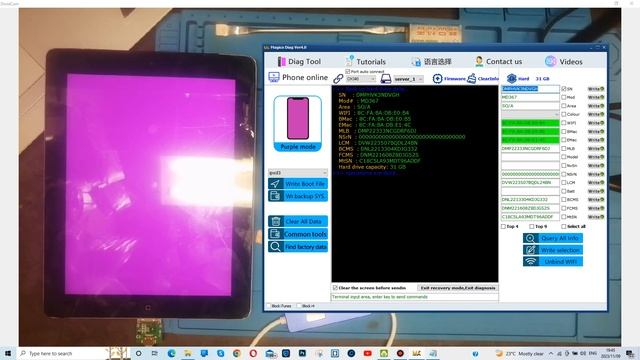Toggle the Mod checkbox

[x=564, y=97]
